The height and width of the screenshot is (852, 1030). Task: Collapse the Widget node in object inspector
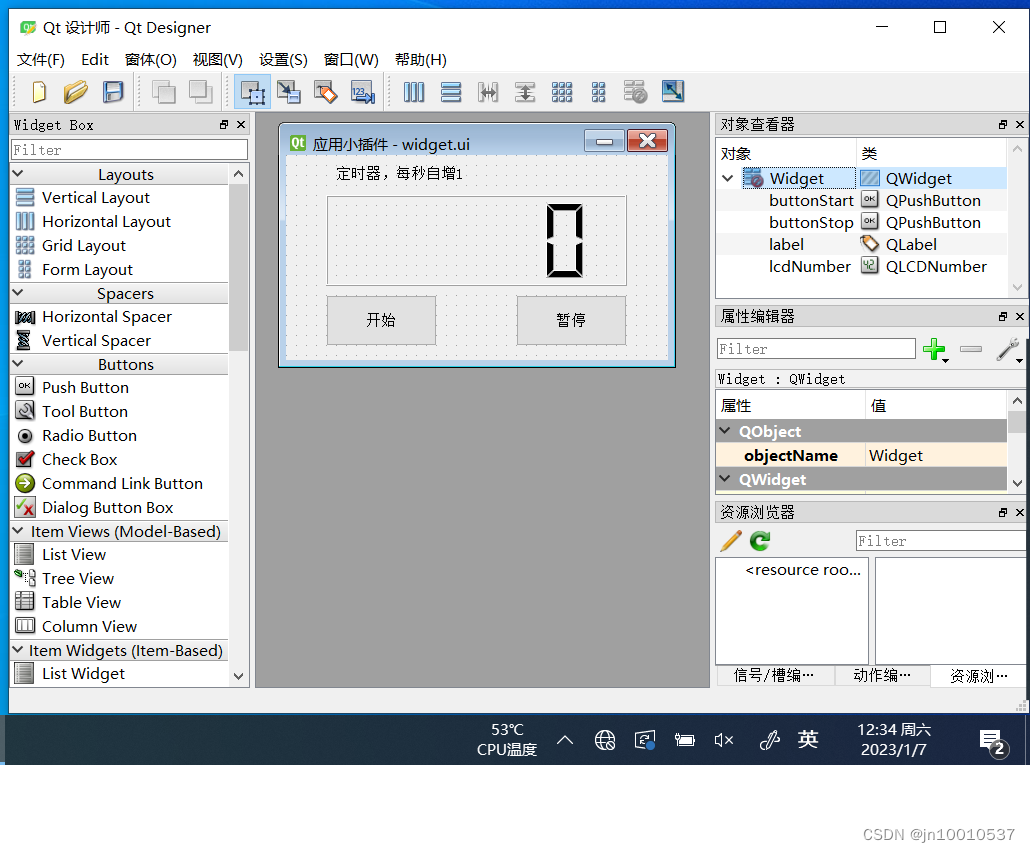725,177
